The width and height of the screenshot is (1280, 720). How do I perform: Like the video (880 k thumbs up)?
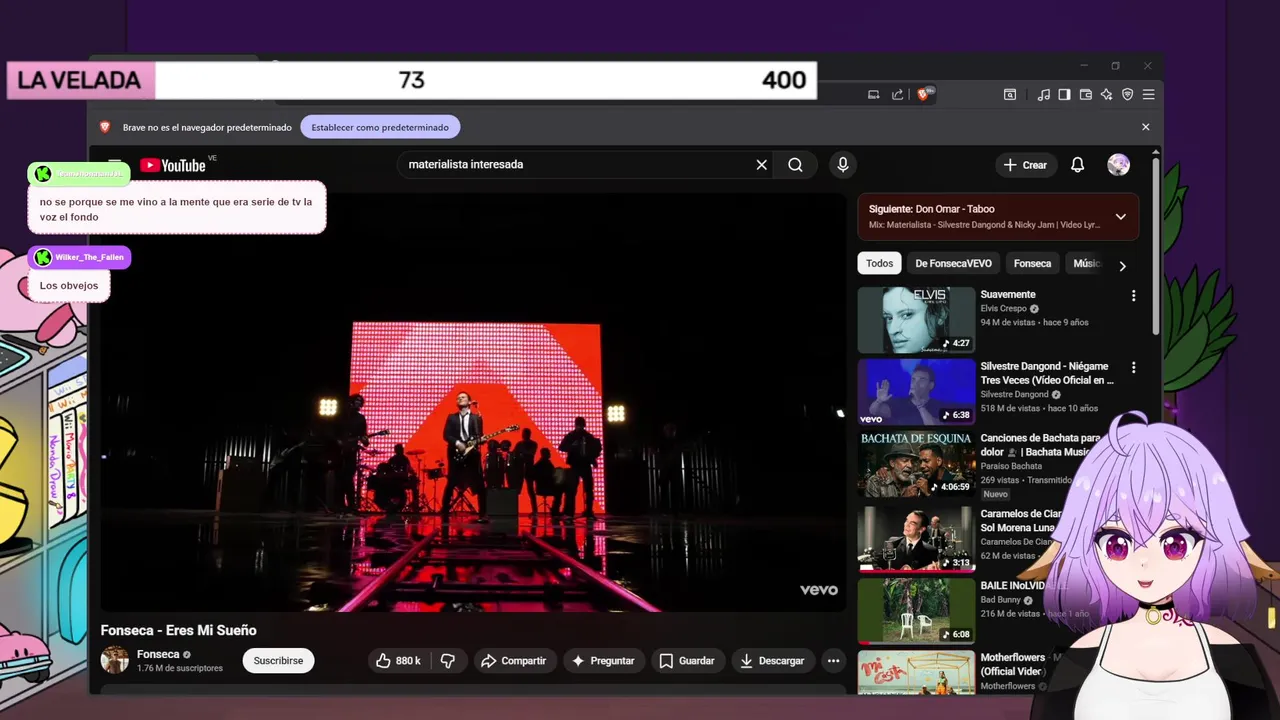pyautogui.click(x=397, y=661)
